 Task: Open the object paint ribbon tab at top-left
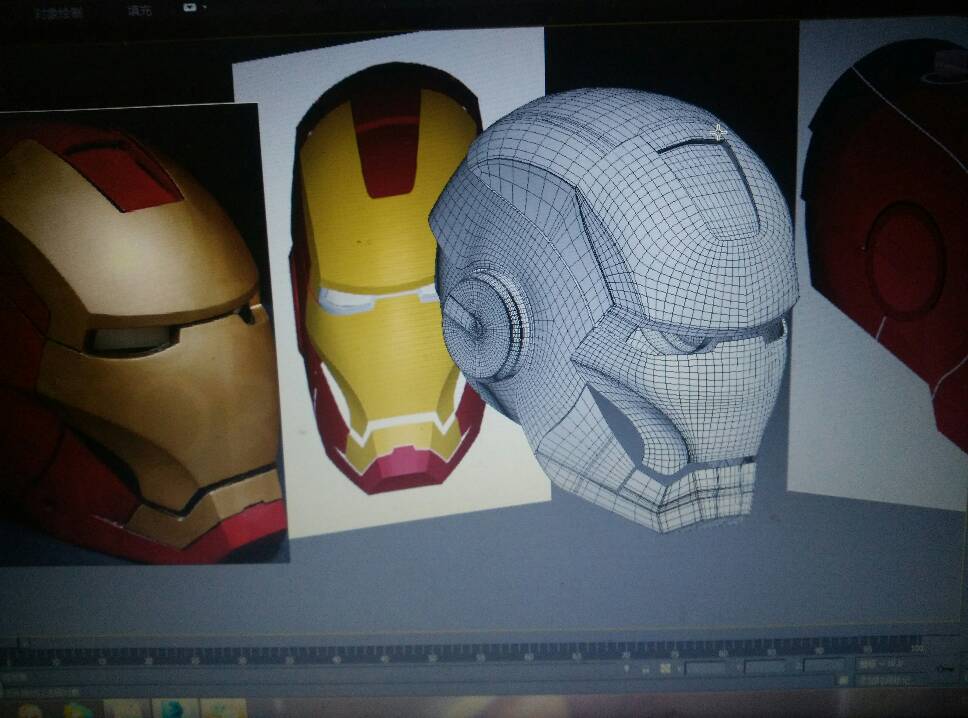(59, 12)
